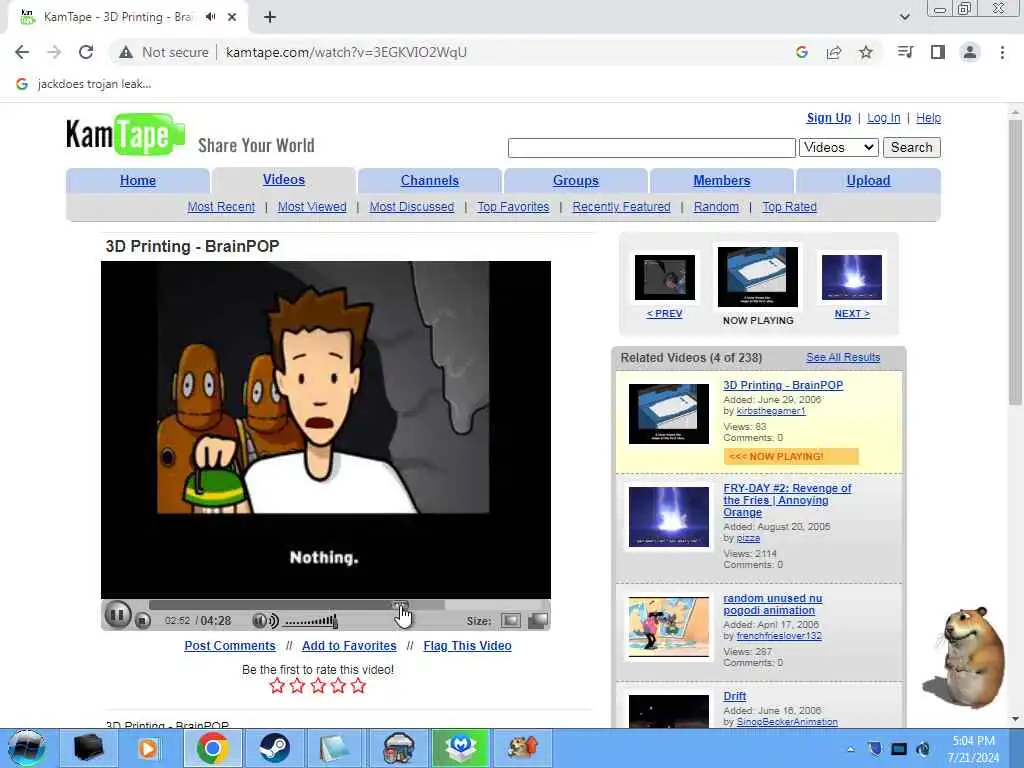Open the Top Rated link
The width and height of the screenshot is (1024, 768).
click(790, 207)
